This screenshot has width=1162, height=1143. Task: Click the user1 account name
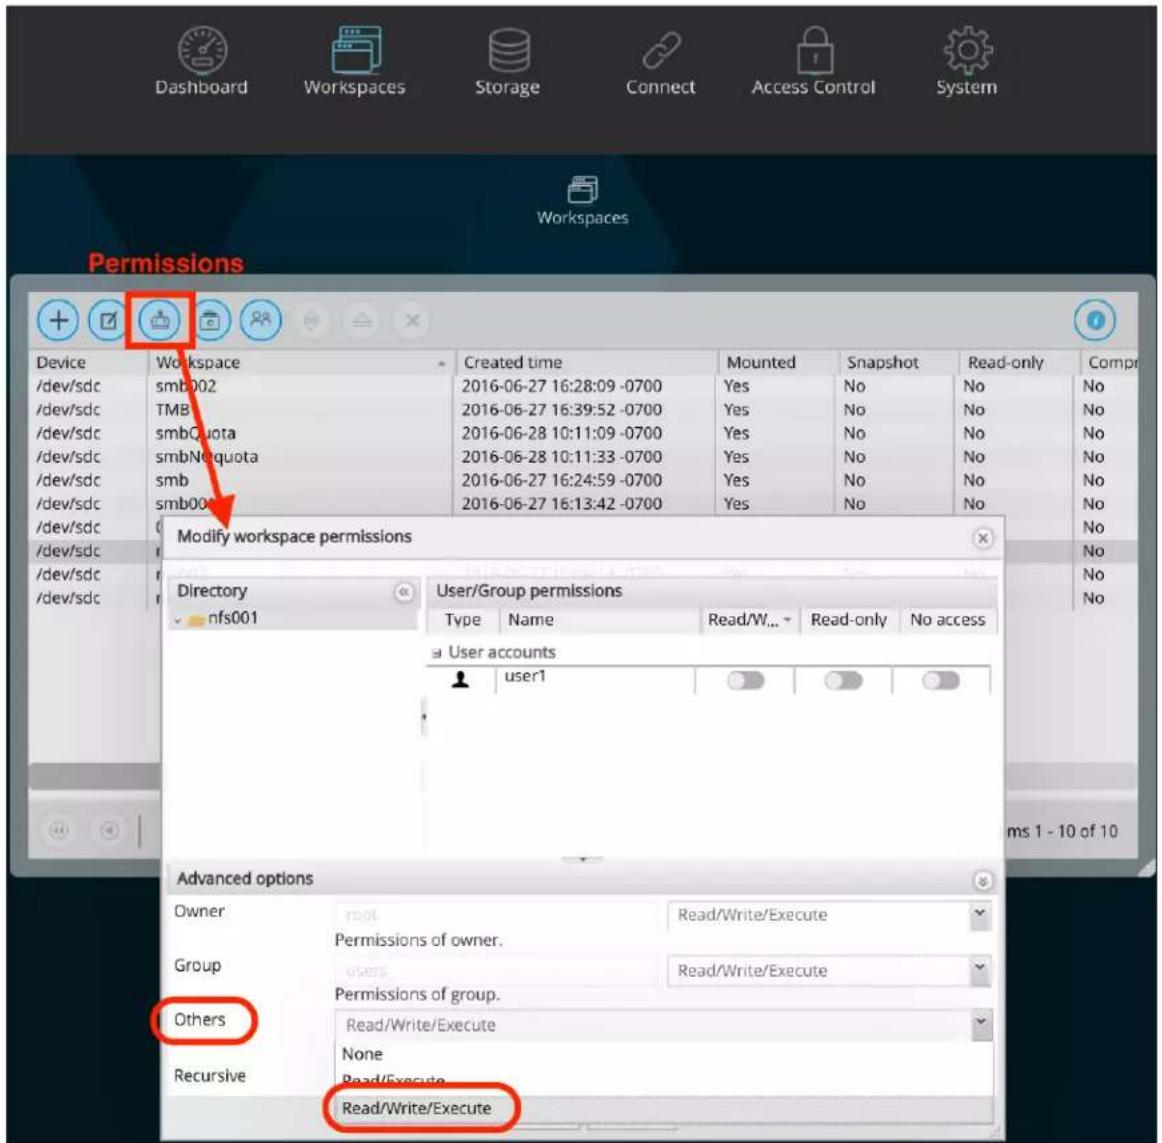point(525,676)
